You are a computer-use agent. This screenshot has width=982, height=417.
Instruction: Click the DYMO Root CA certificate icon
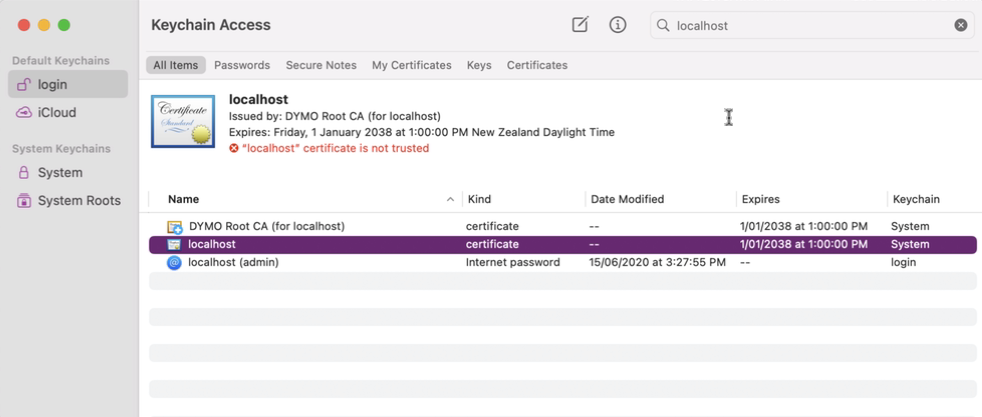[x=174, y=227]
